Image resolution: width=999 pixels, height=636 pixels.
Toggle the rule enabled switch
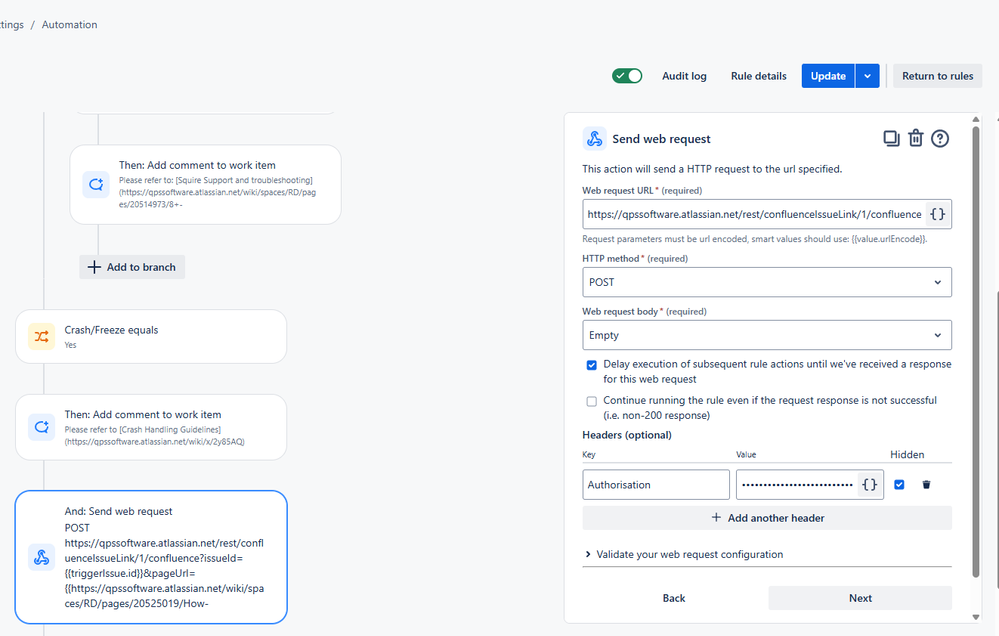pyautogui.click(x=627, y=76)
